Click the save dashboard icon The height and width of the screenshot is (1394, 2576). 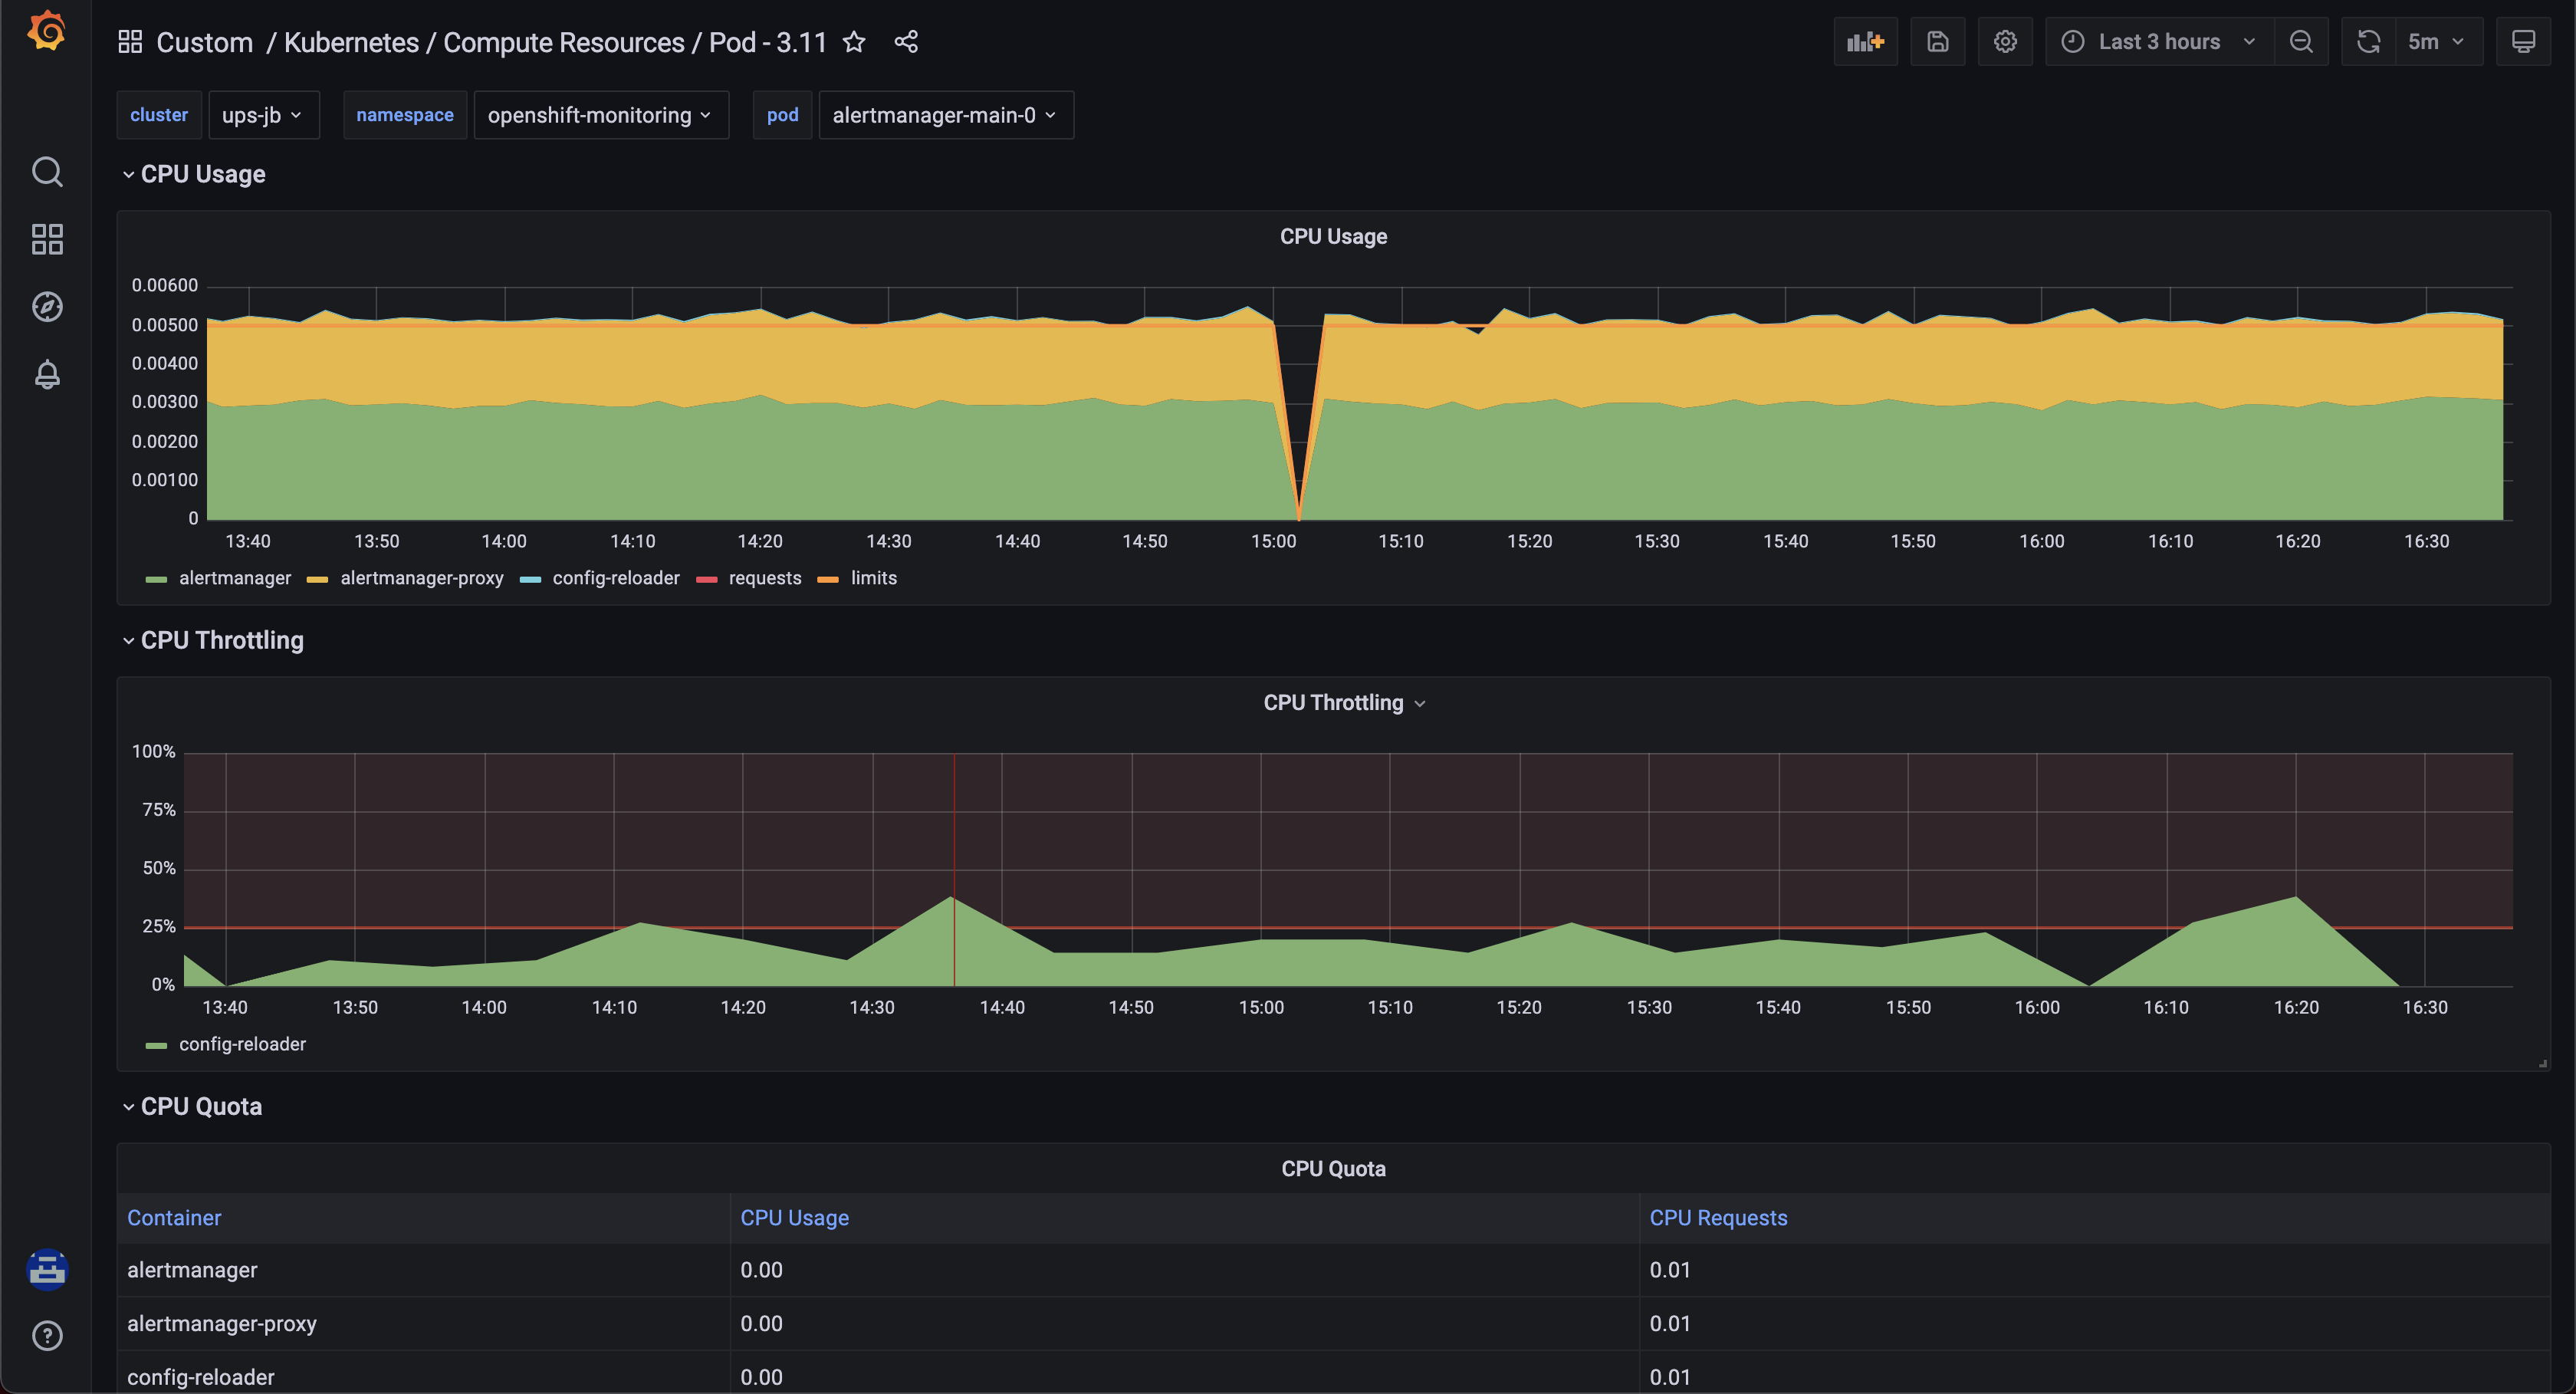pyautogui.click(x=1937, y=42)
